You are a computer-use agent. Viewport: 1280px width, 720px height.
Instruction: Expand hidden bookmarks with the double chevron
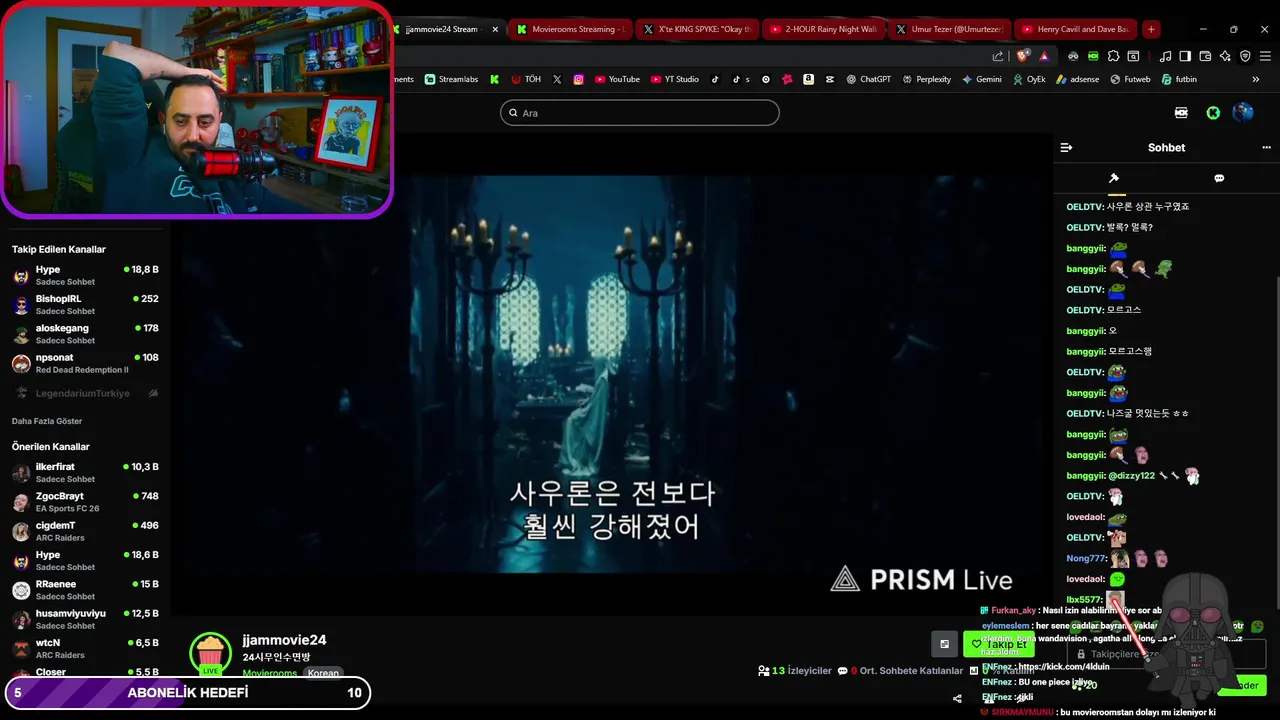coord(1256,79)
